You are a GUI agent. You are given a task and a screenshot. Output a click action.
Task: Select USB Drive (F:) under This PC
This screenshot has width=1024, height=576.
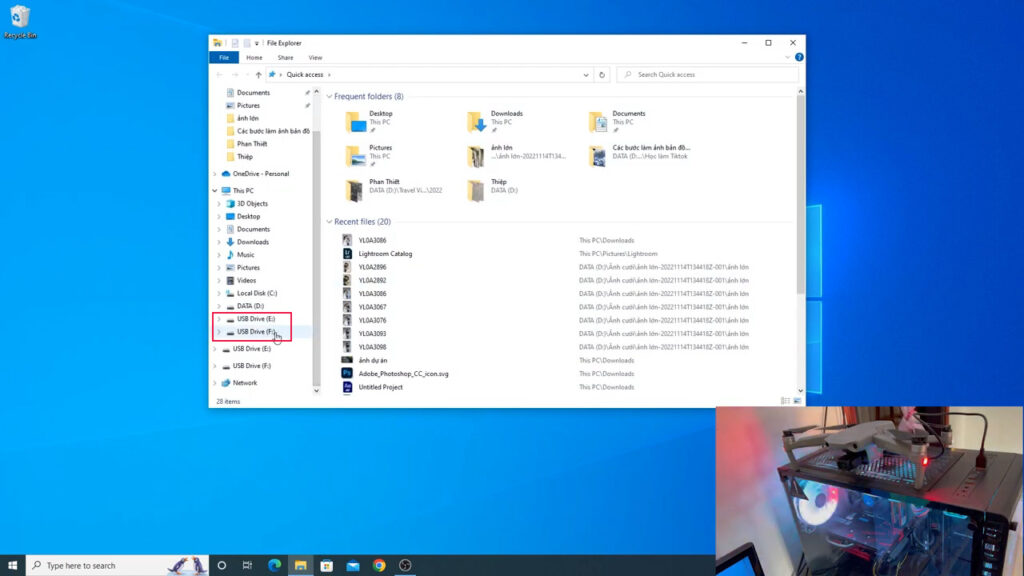(255, 332)
